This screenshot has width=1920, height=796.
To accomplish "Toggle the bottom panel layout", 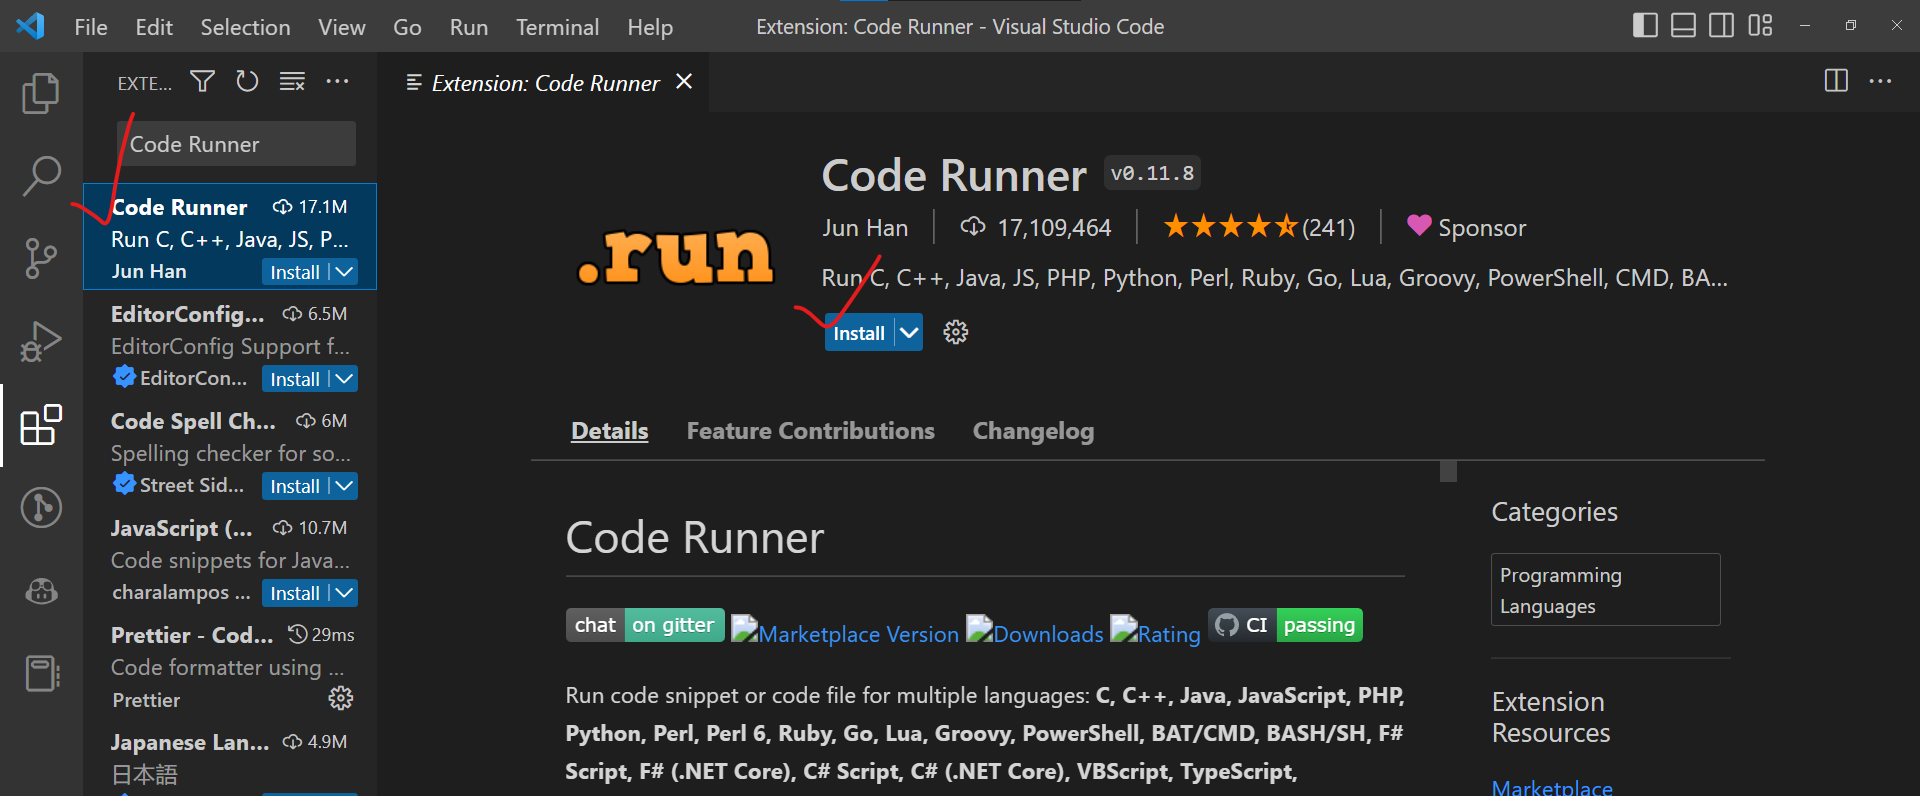I will 1683,26.
